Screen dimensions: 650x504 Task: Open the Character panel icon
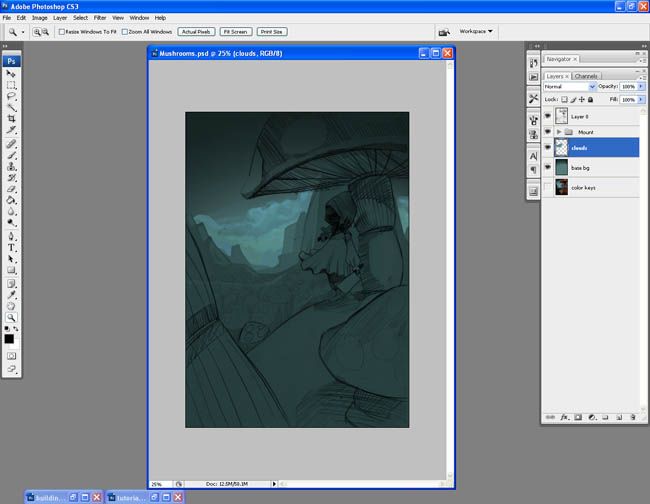click(x=534, y=156)
